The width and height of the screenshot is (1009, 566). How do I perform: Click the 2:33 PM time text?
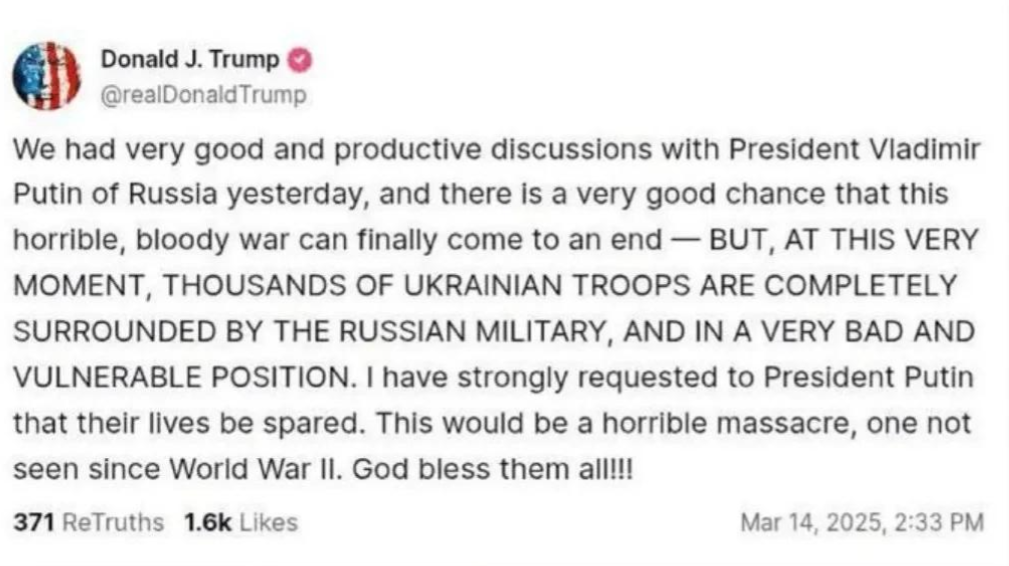click(940, 522)
